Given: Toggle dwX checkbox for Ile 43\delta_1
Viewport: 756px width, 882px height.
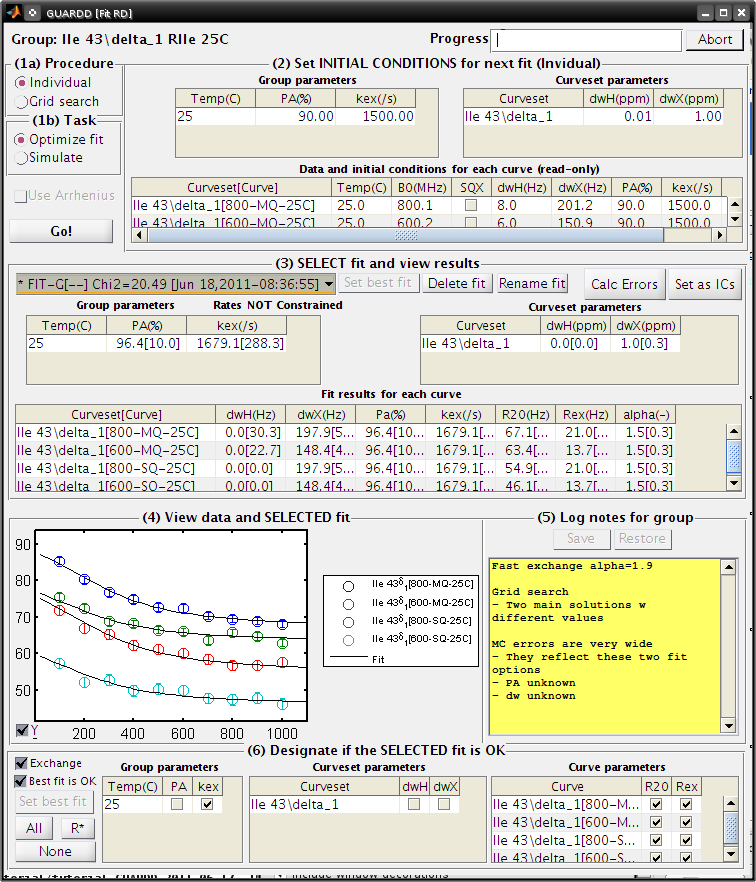Looking at the screenshot, I should coord(444,804).
